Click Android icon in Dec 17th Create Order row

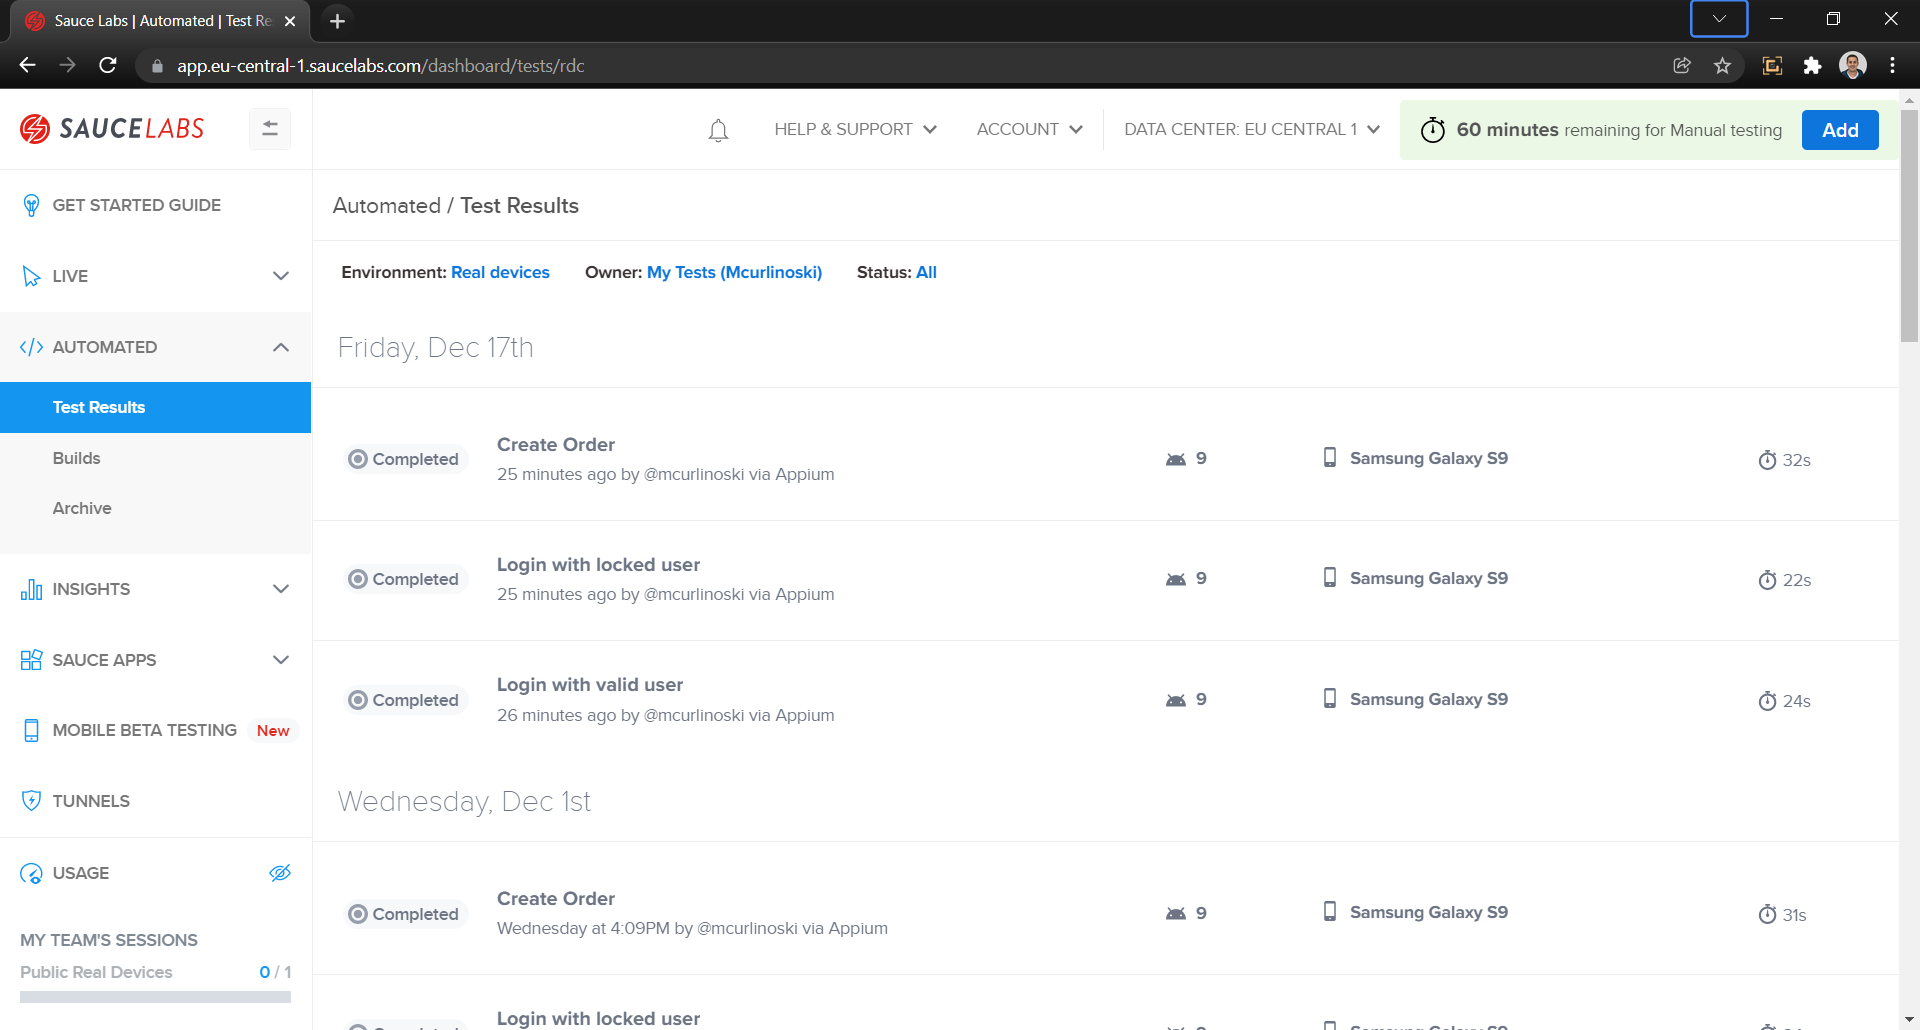click(1176, 459)
